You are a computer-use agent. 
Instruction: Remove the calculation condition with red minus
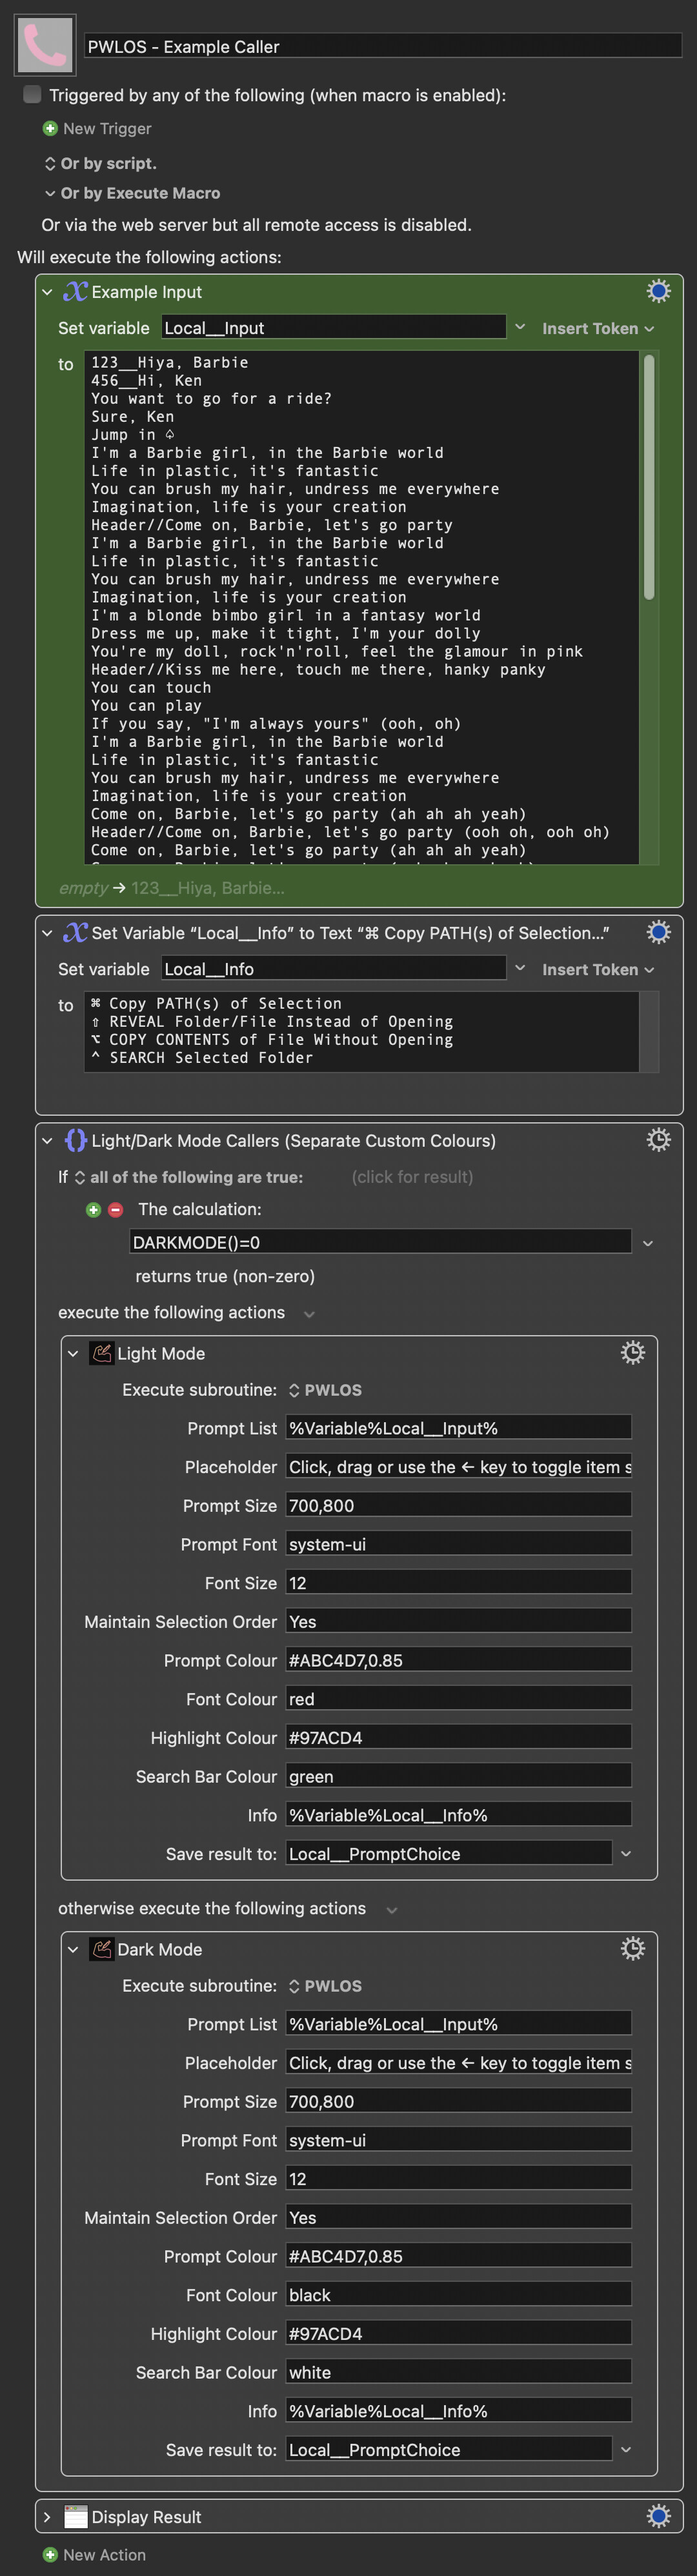click(115, 1209)
